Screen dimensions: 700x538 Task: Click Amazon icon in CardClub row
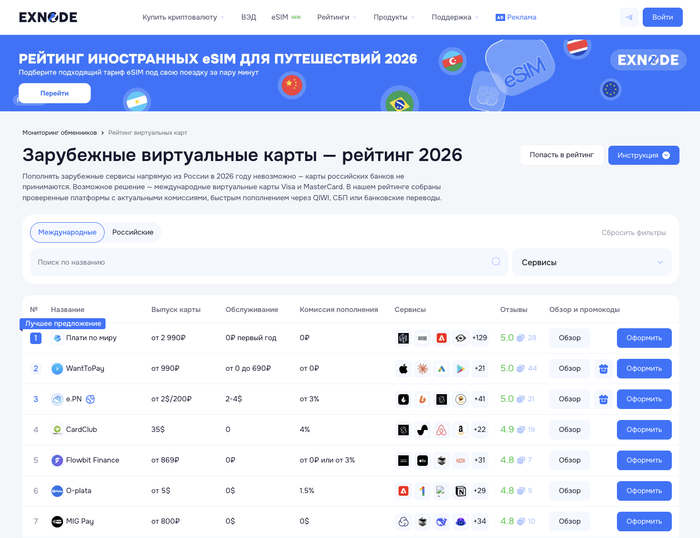tap(461, 430)
